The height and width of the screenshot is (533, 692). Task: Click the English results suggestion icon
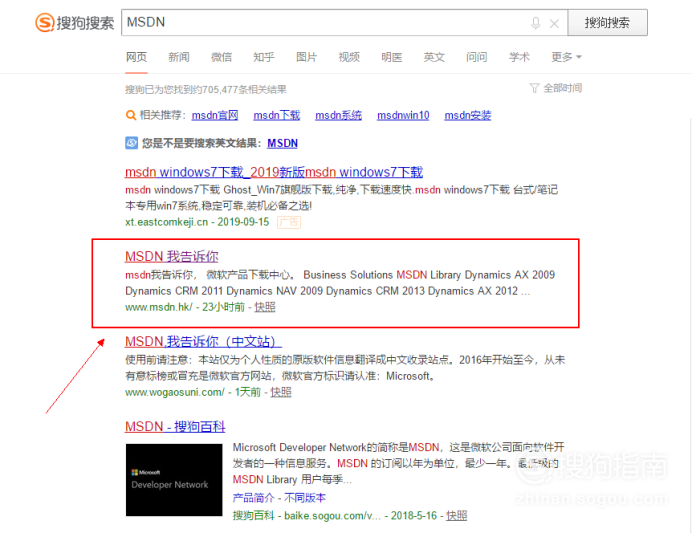tap(132, 143)
